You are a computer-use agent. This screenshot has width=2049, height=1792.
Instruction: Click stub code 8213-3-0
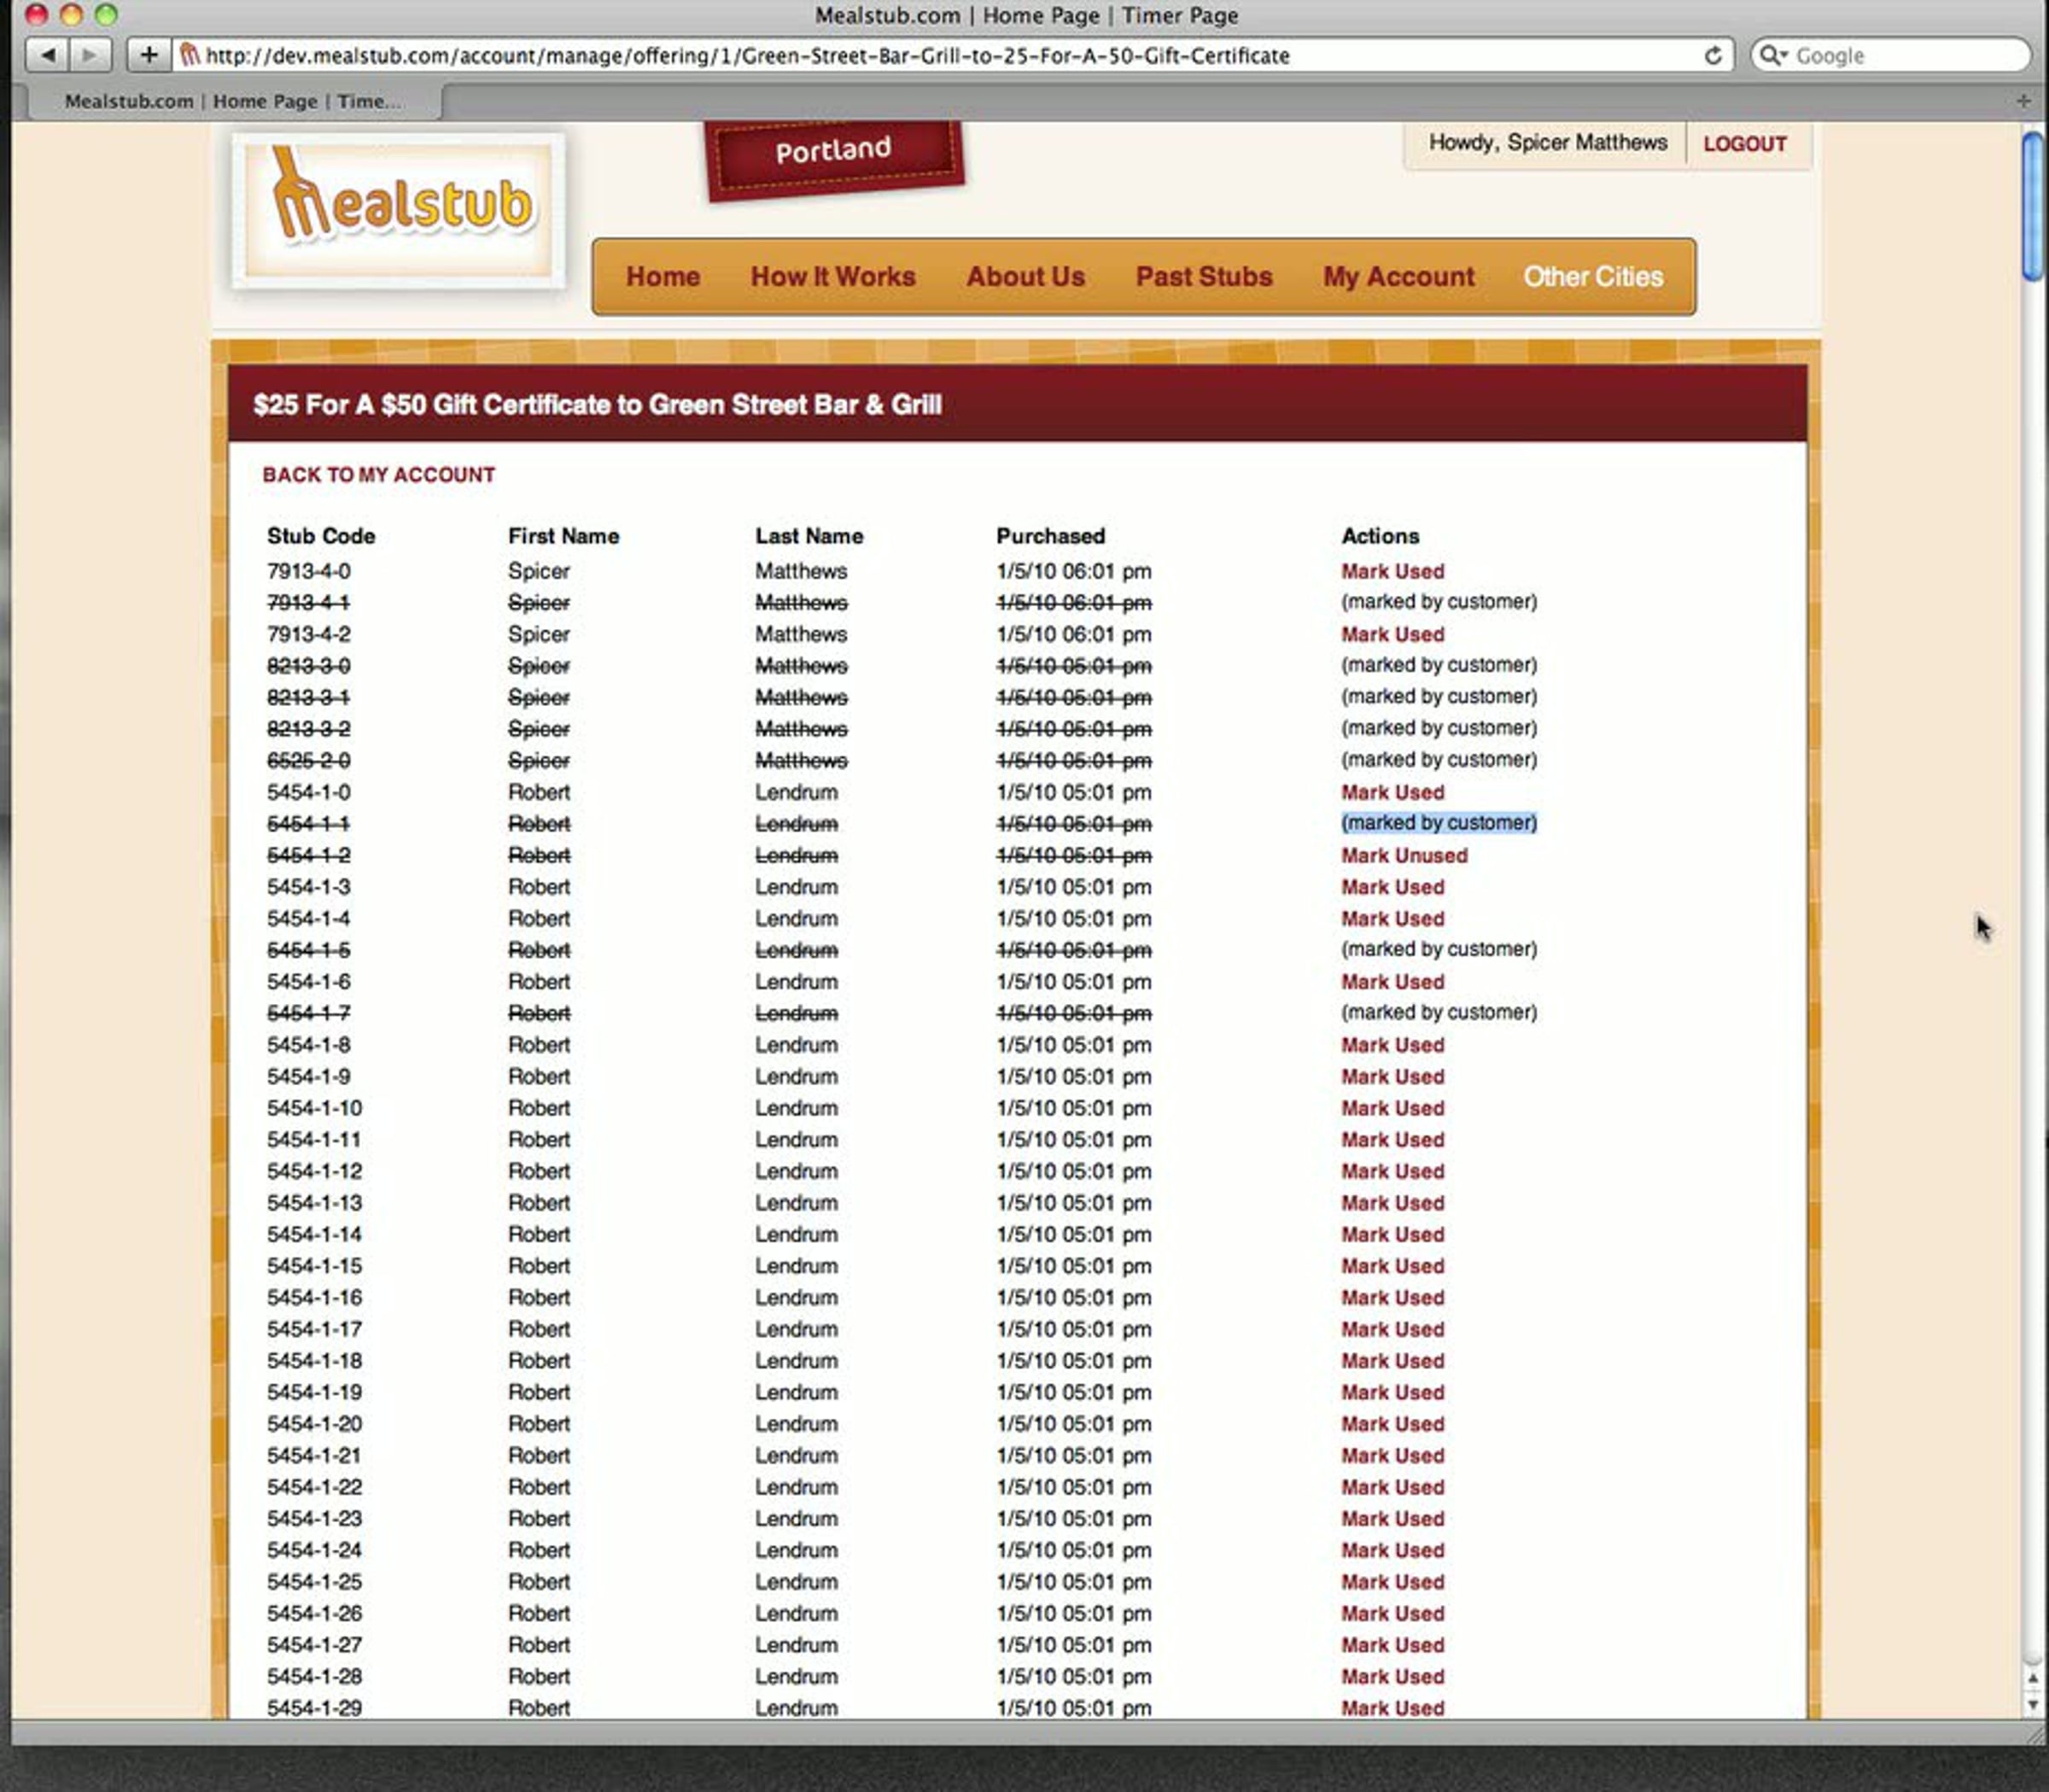(x=308, y=666)
